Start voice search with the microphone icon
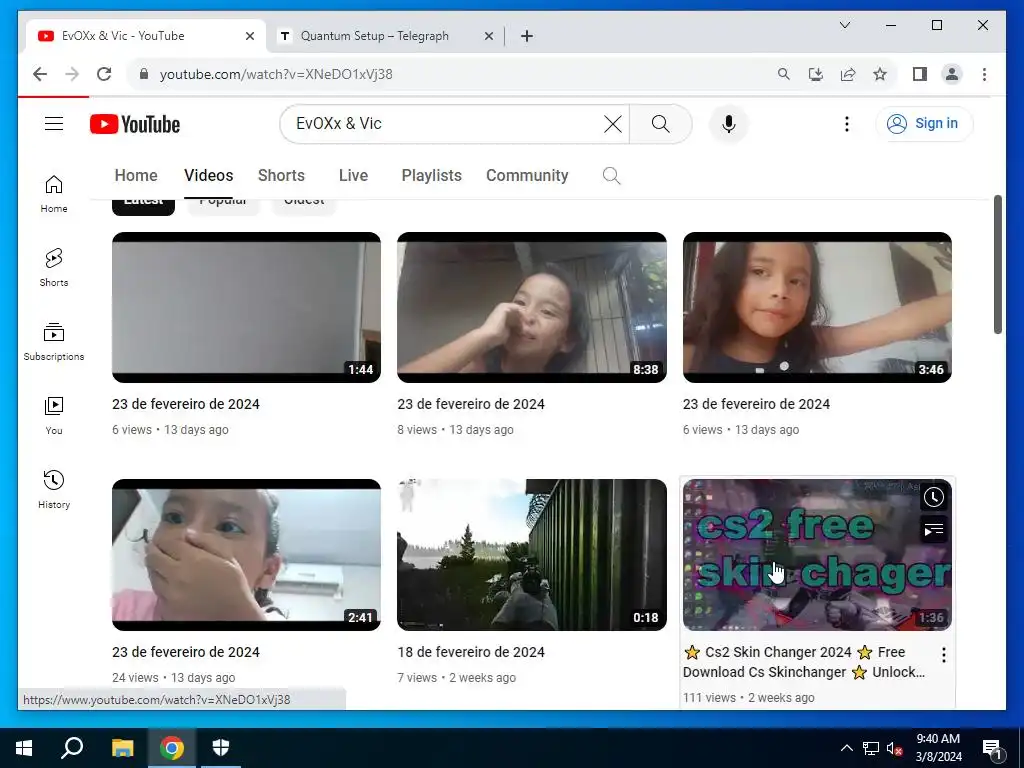 tap(729, 123)
